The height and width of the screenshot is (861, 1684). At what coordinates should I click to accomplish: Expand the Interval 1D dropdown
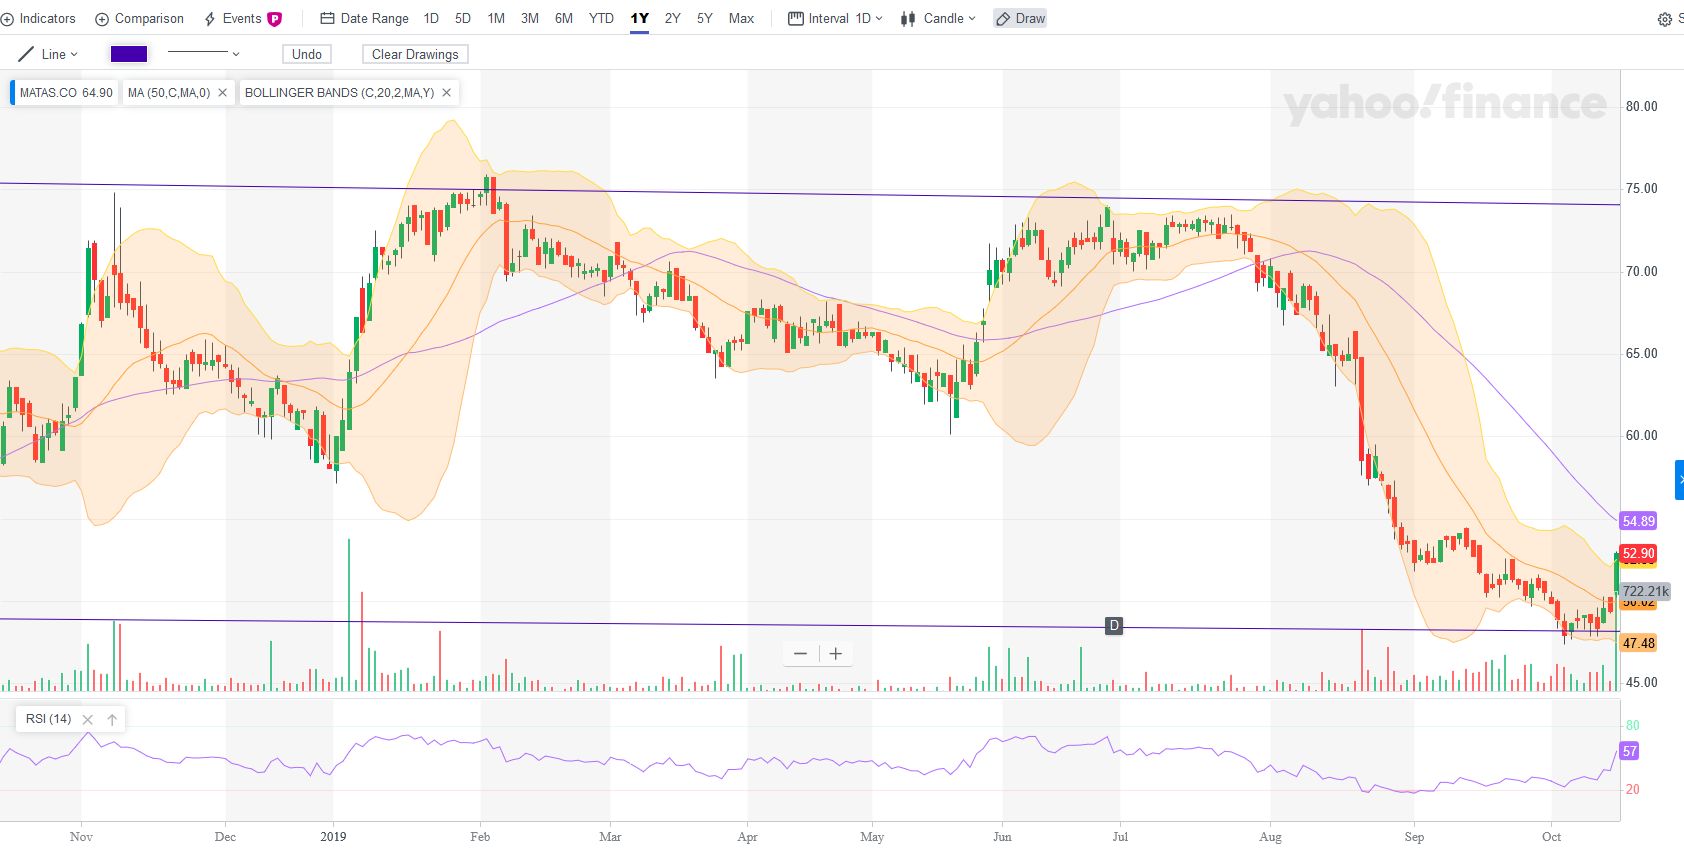click(836, 19)
